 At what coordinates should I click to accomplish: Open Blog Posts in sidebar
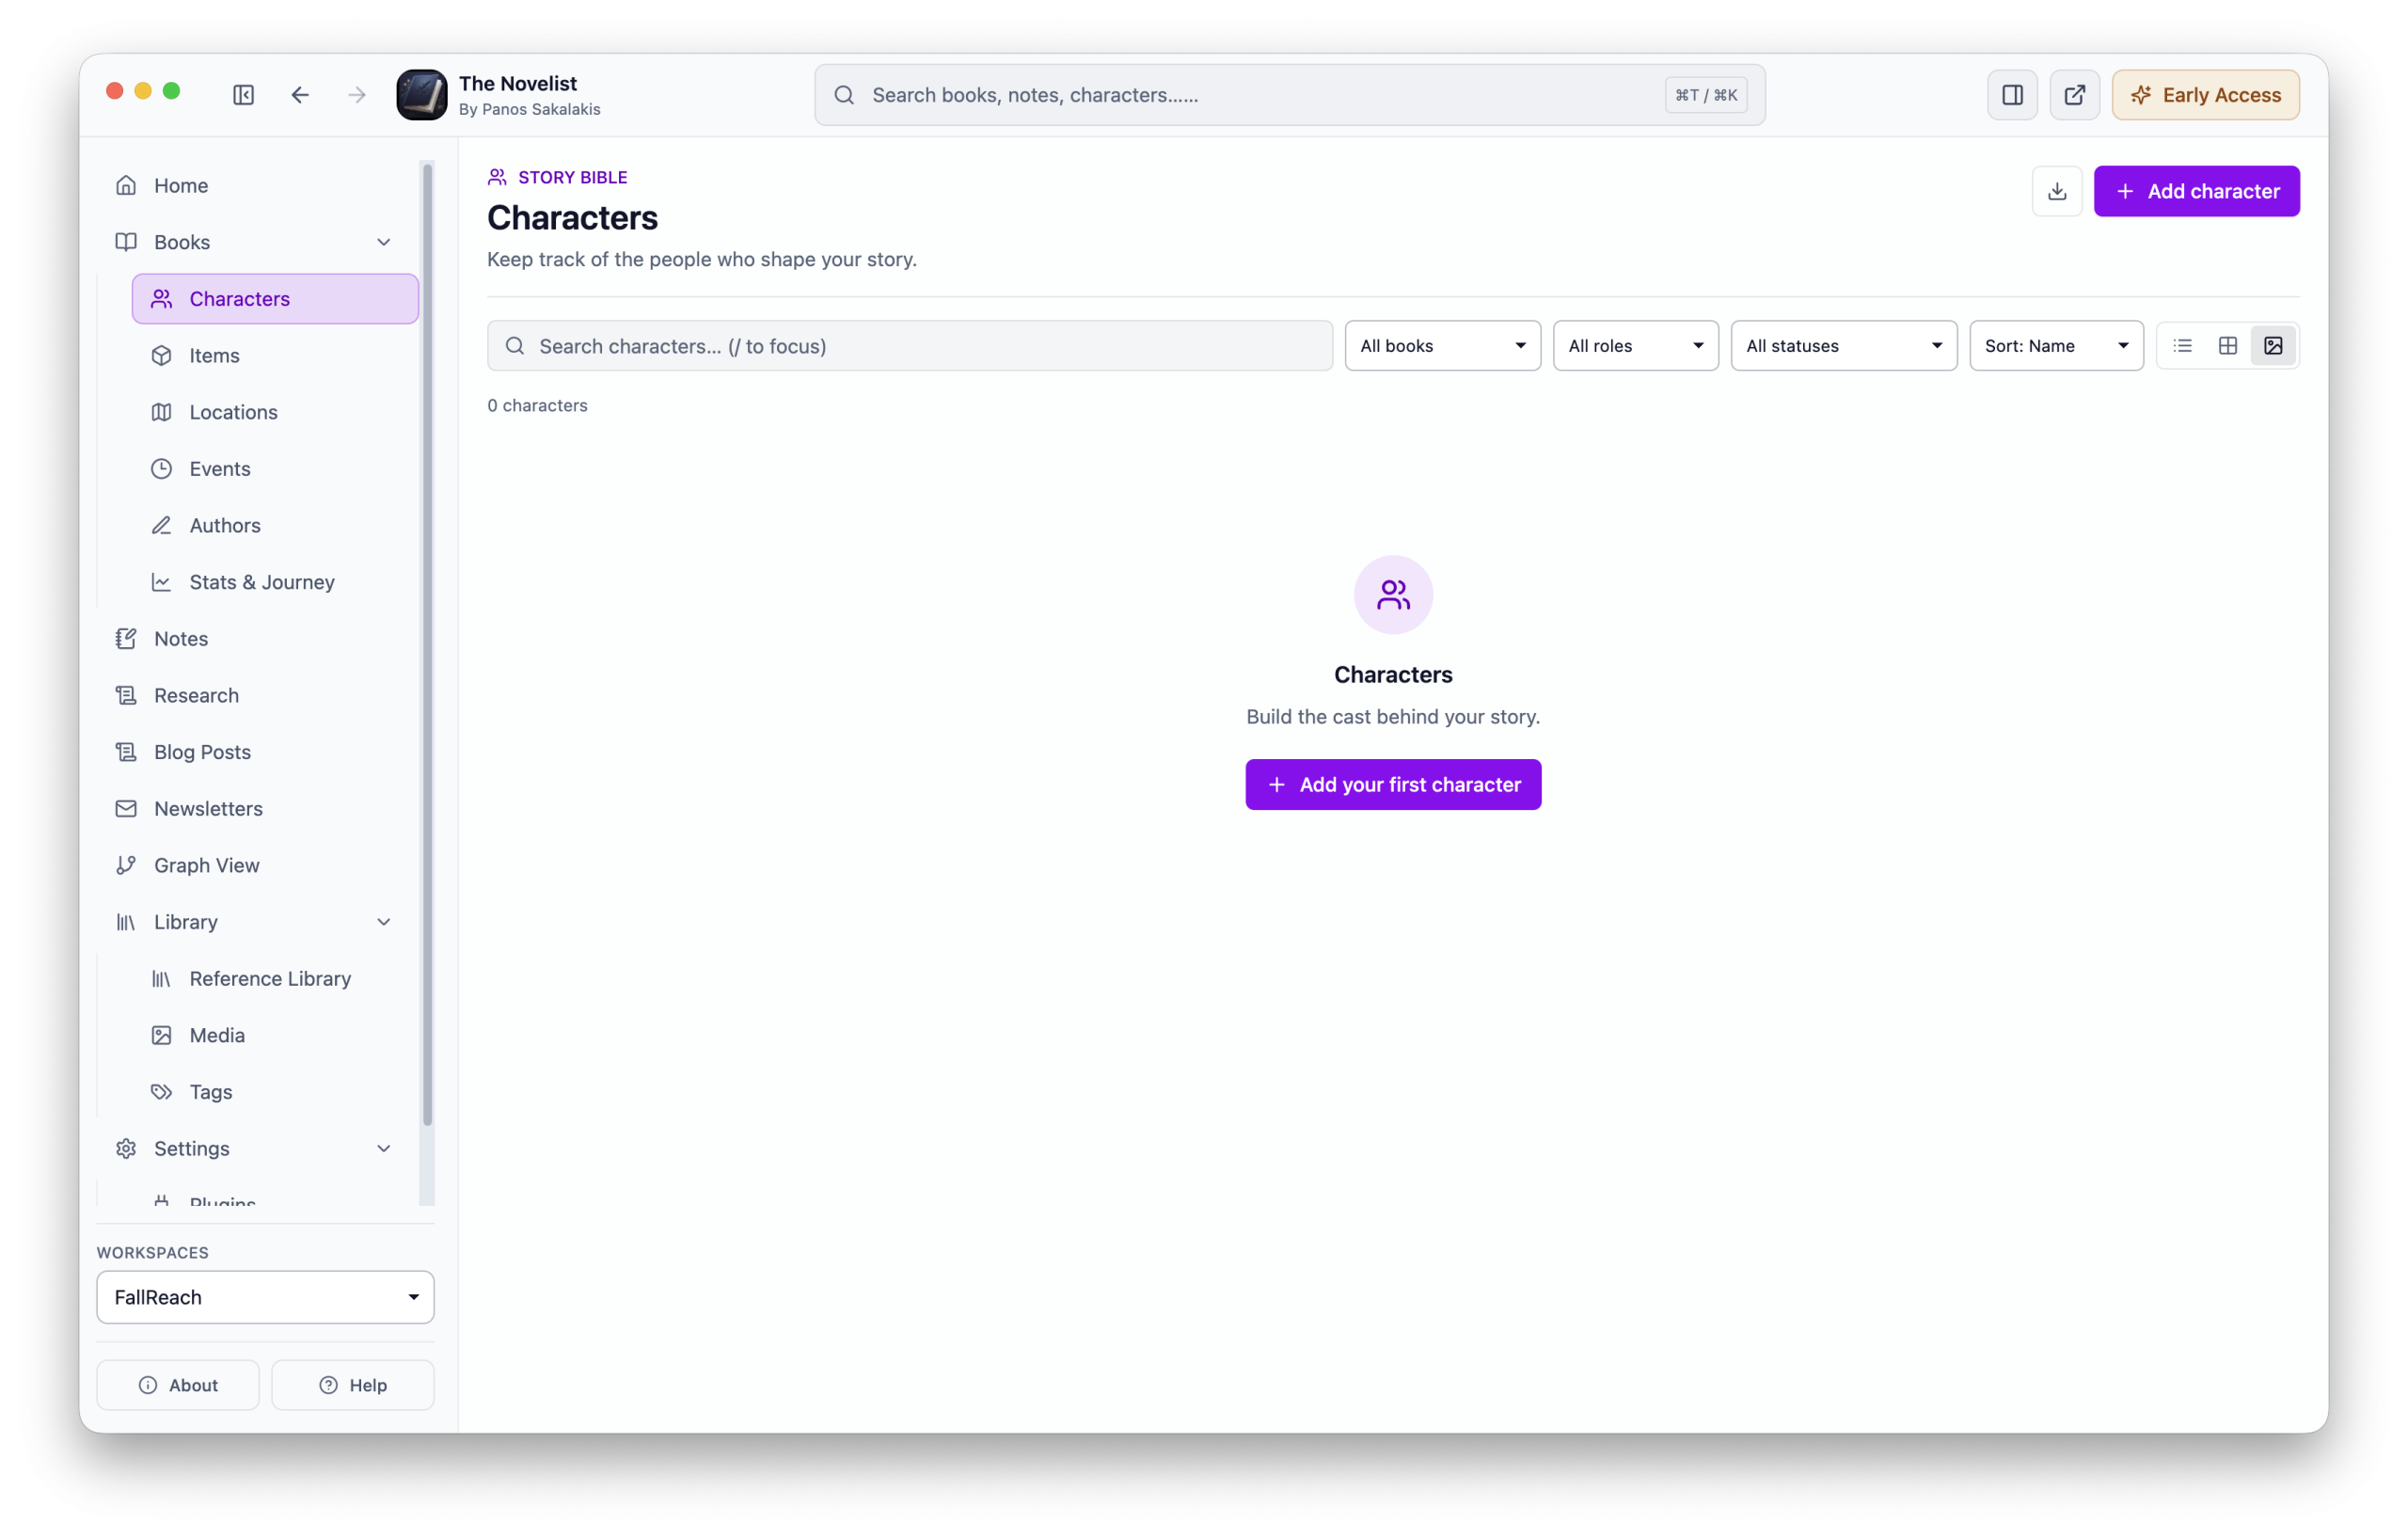pos(257,752)
